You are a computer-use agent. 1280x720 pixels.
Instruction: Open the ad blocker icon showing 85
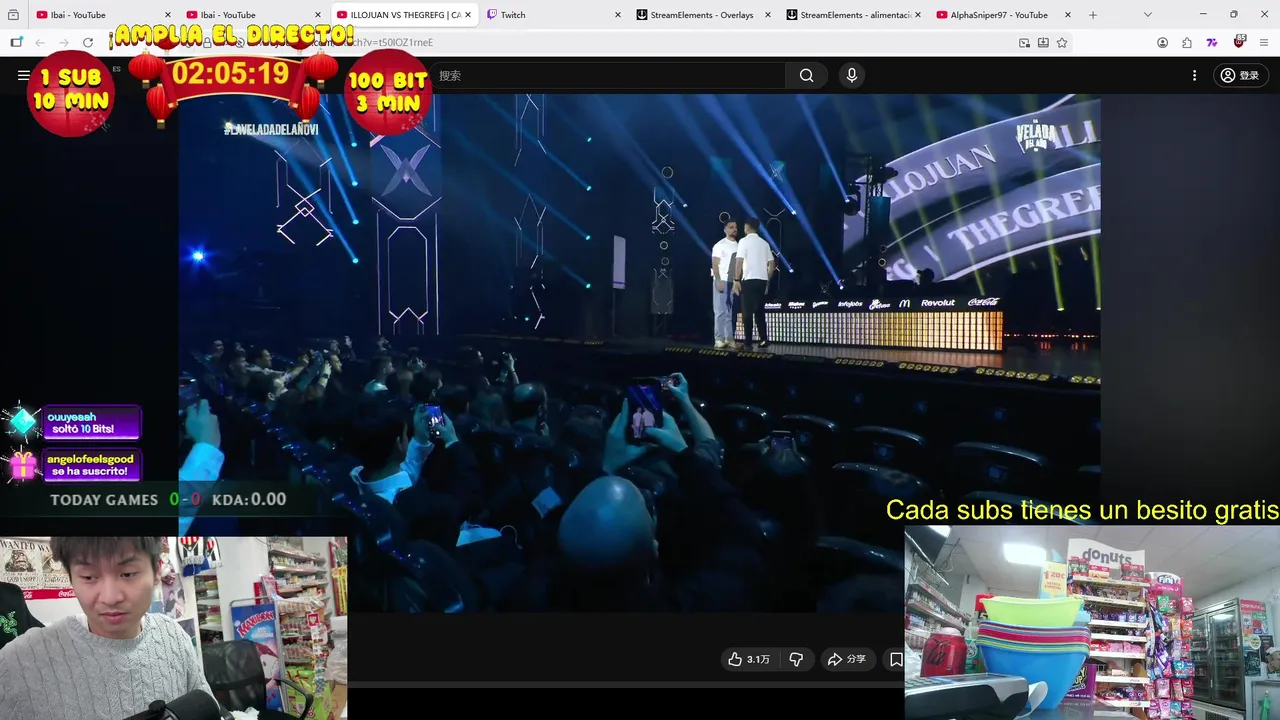pos(1239,42)
